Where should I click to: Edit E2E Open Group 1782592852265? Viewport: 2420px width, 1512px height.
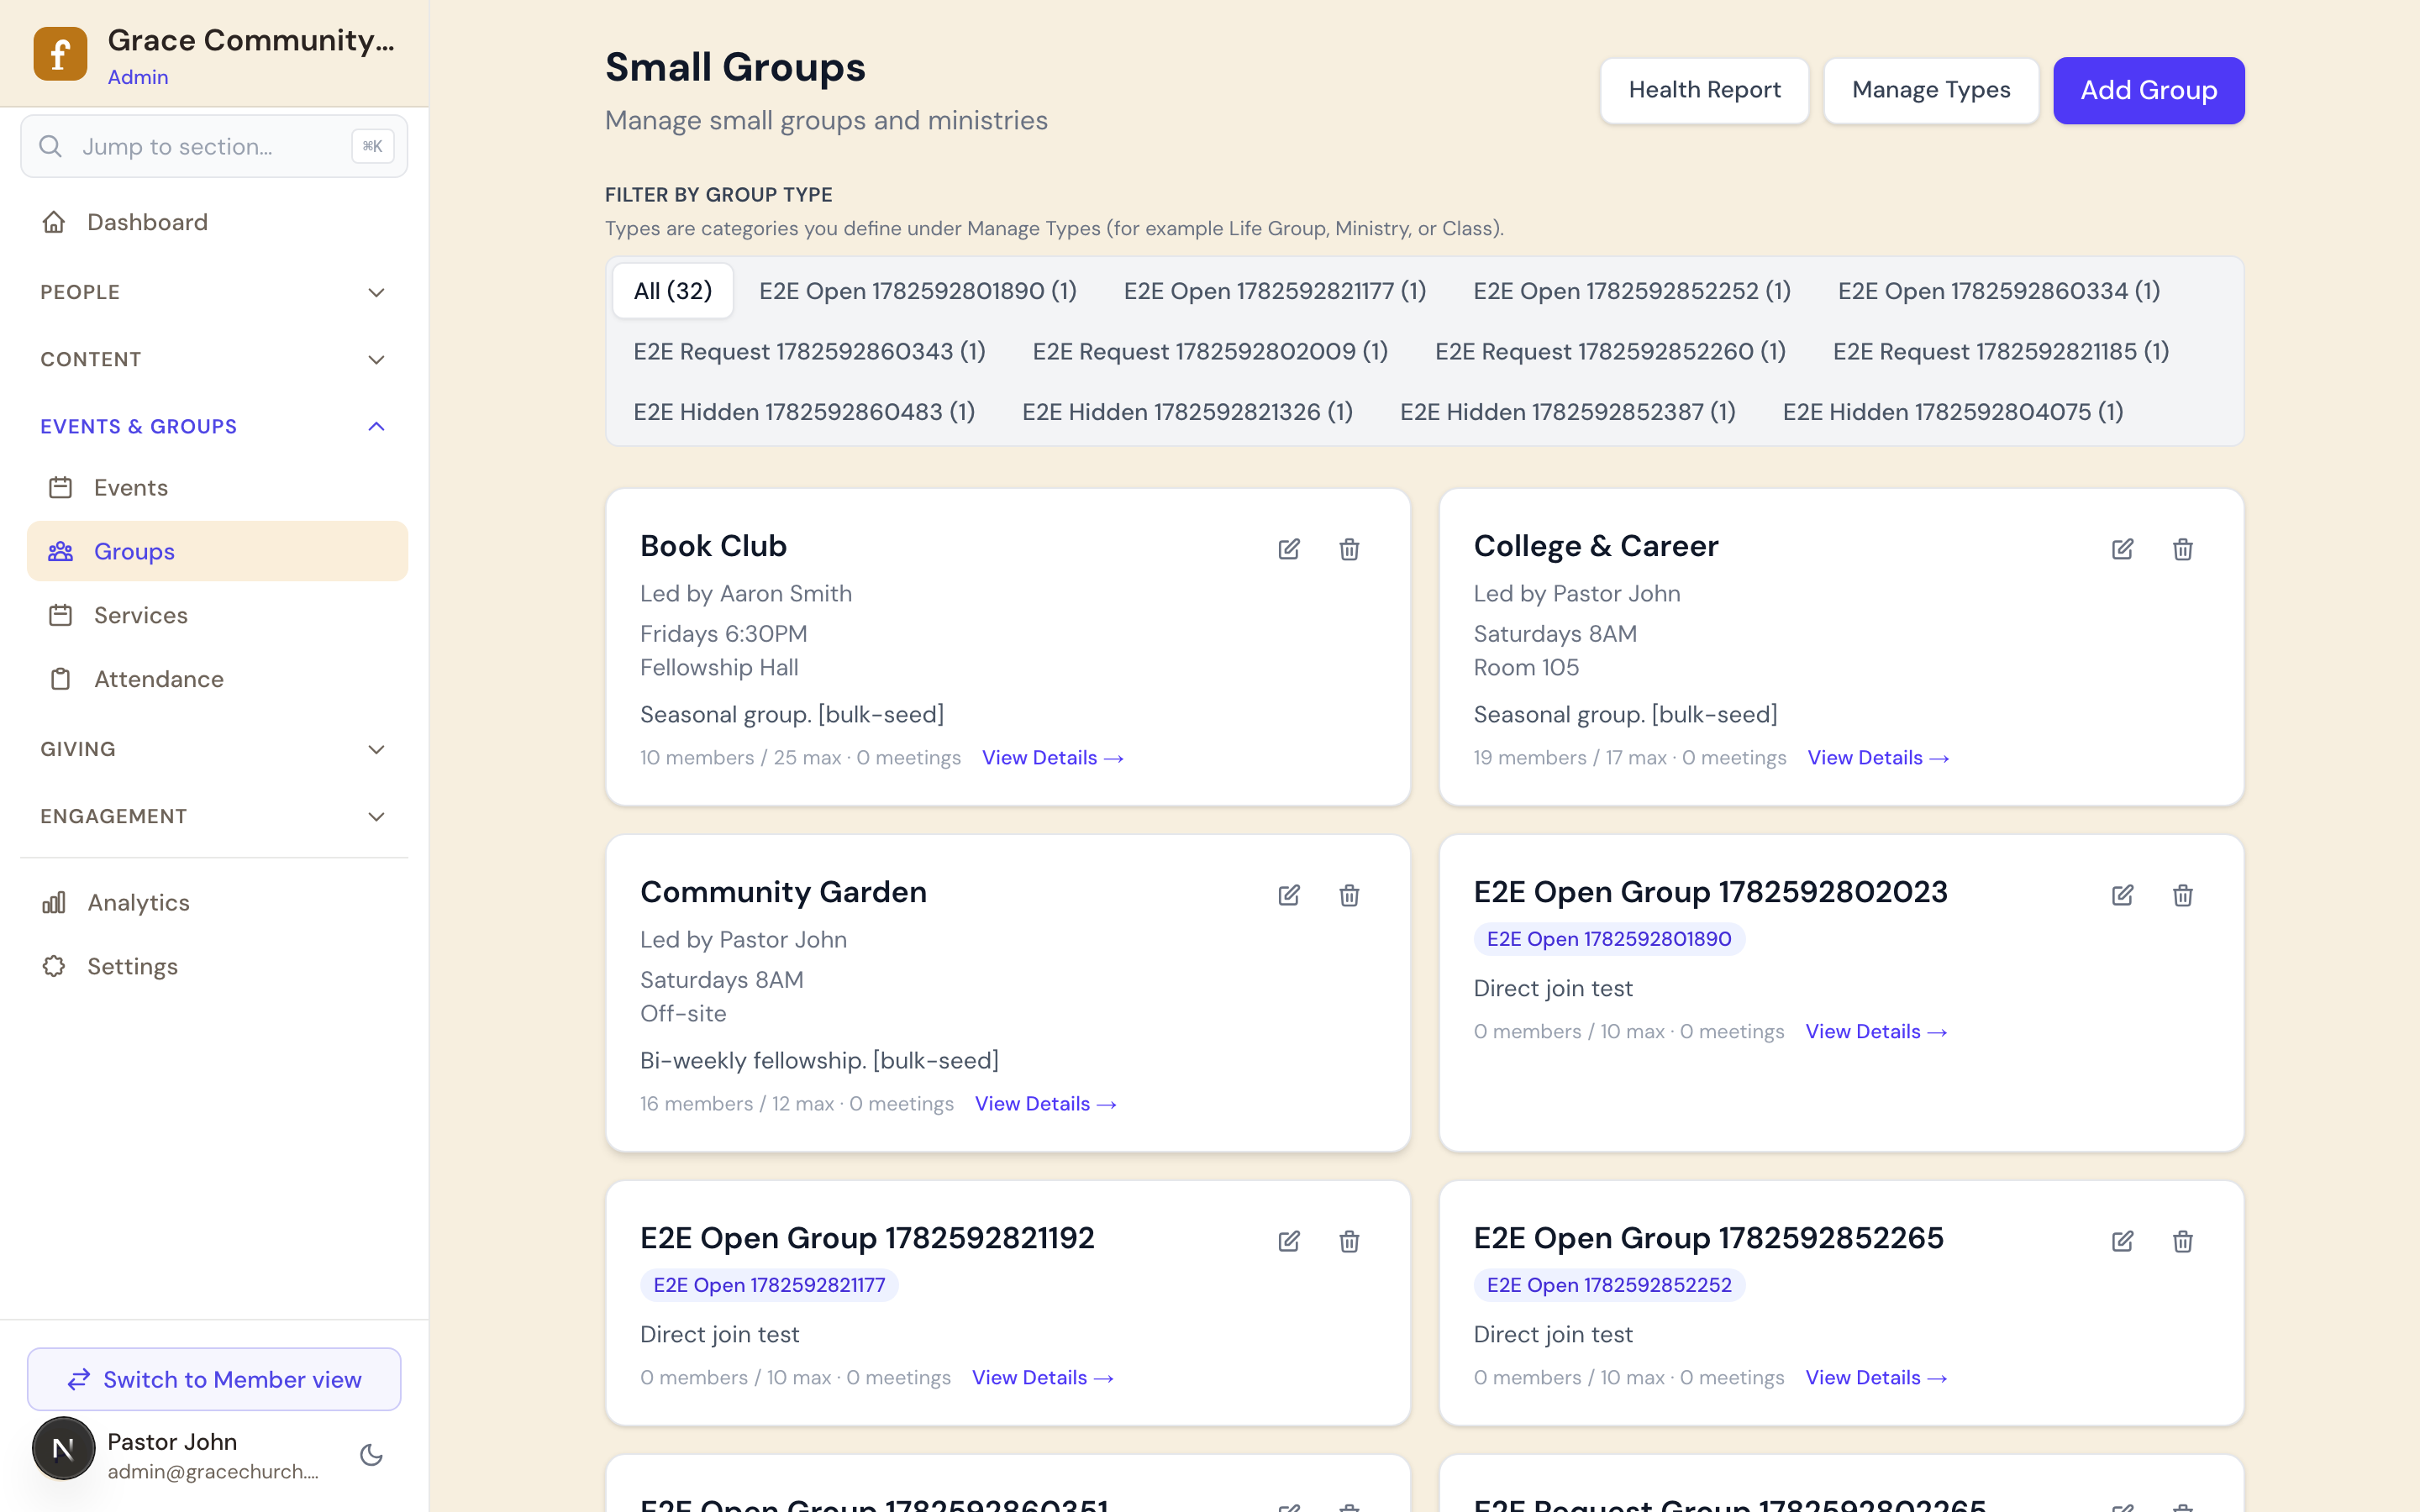[2122, 1241]
